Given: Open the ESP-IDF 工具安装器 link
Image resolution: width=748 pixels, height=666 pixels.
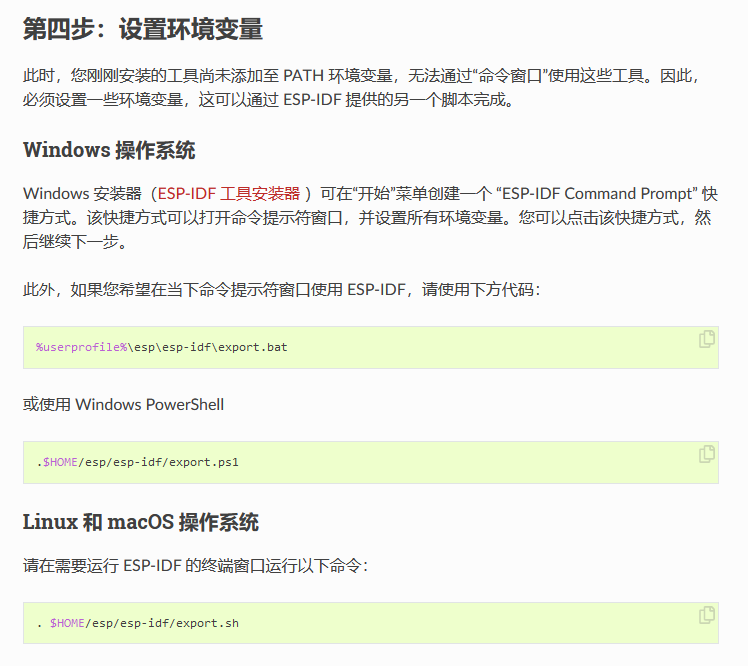Looking at the screenshot, I should coord(229,194).
